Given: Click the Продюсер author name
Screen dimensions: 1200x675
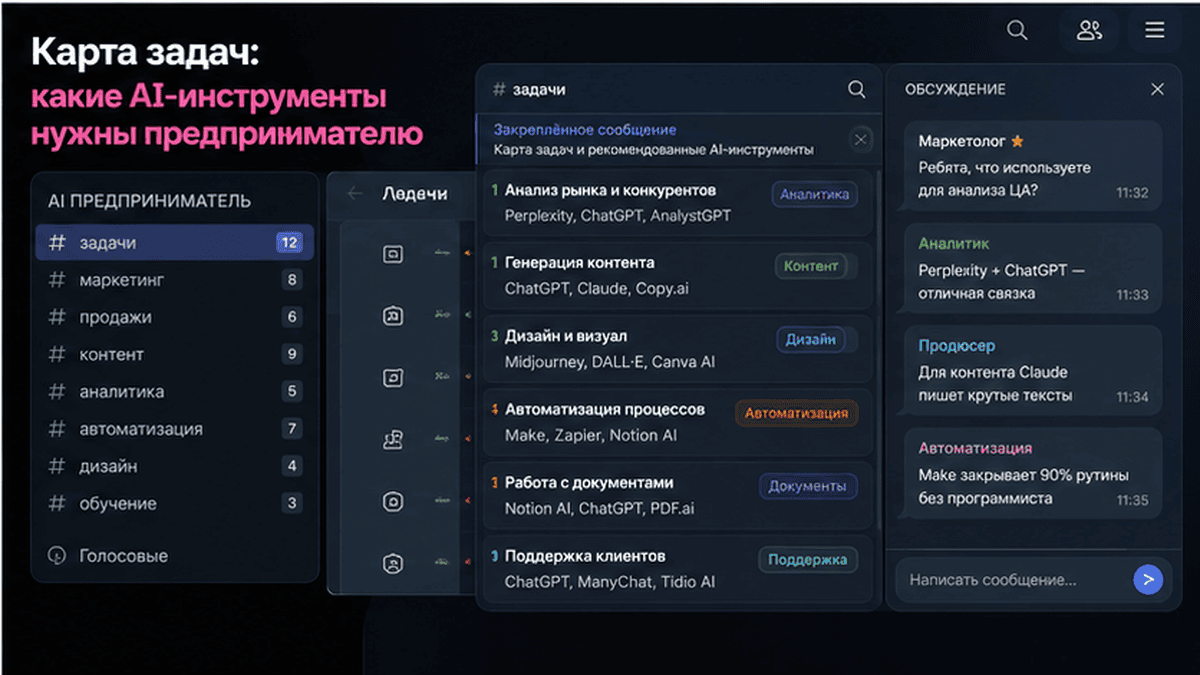Looking at the screenshot, I should 957,346.
